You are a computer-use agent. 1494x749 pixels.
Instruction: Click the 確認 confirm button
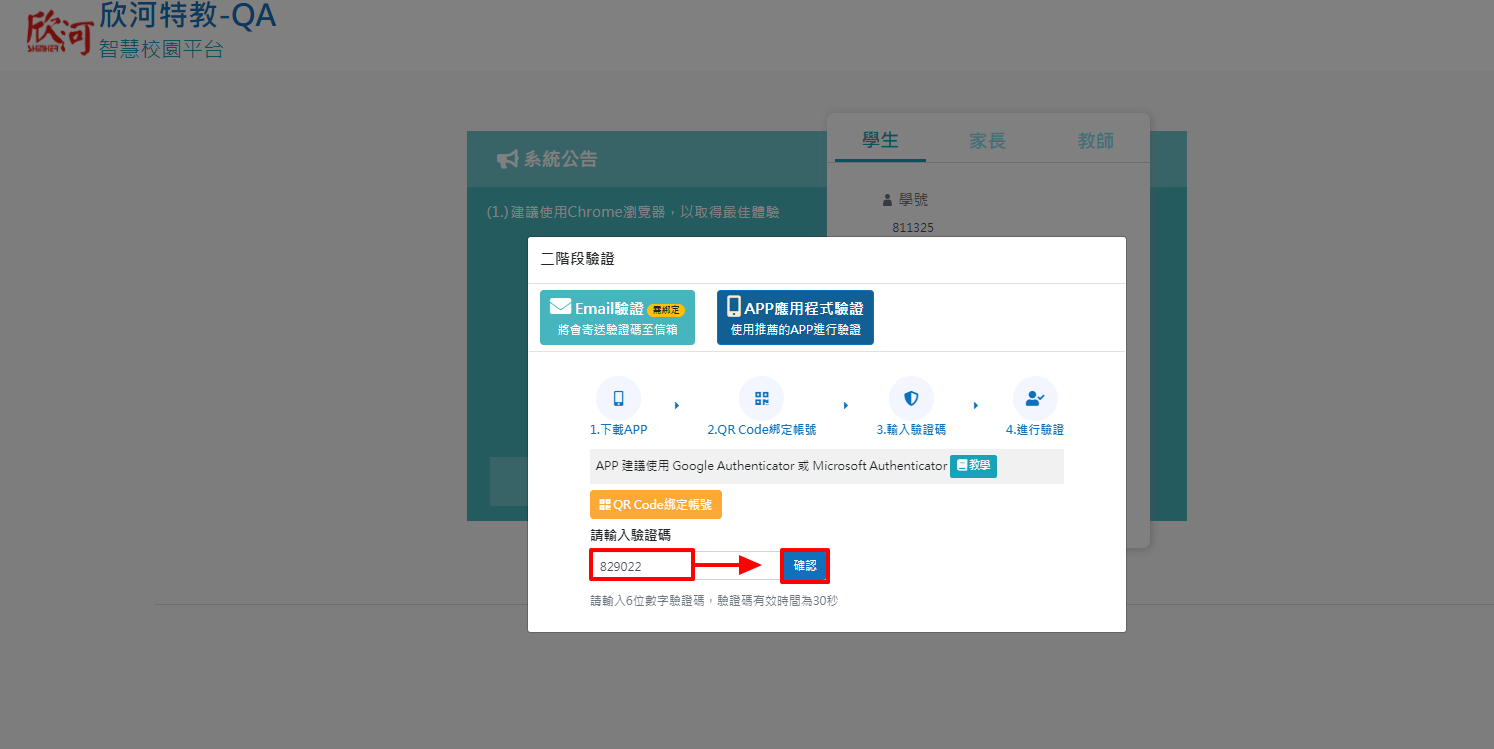click(804, 565)
